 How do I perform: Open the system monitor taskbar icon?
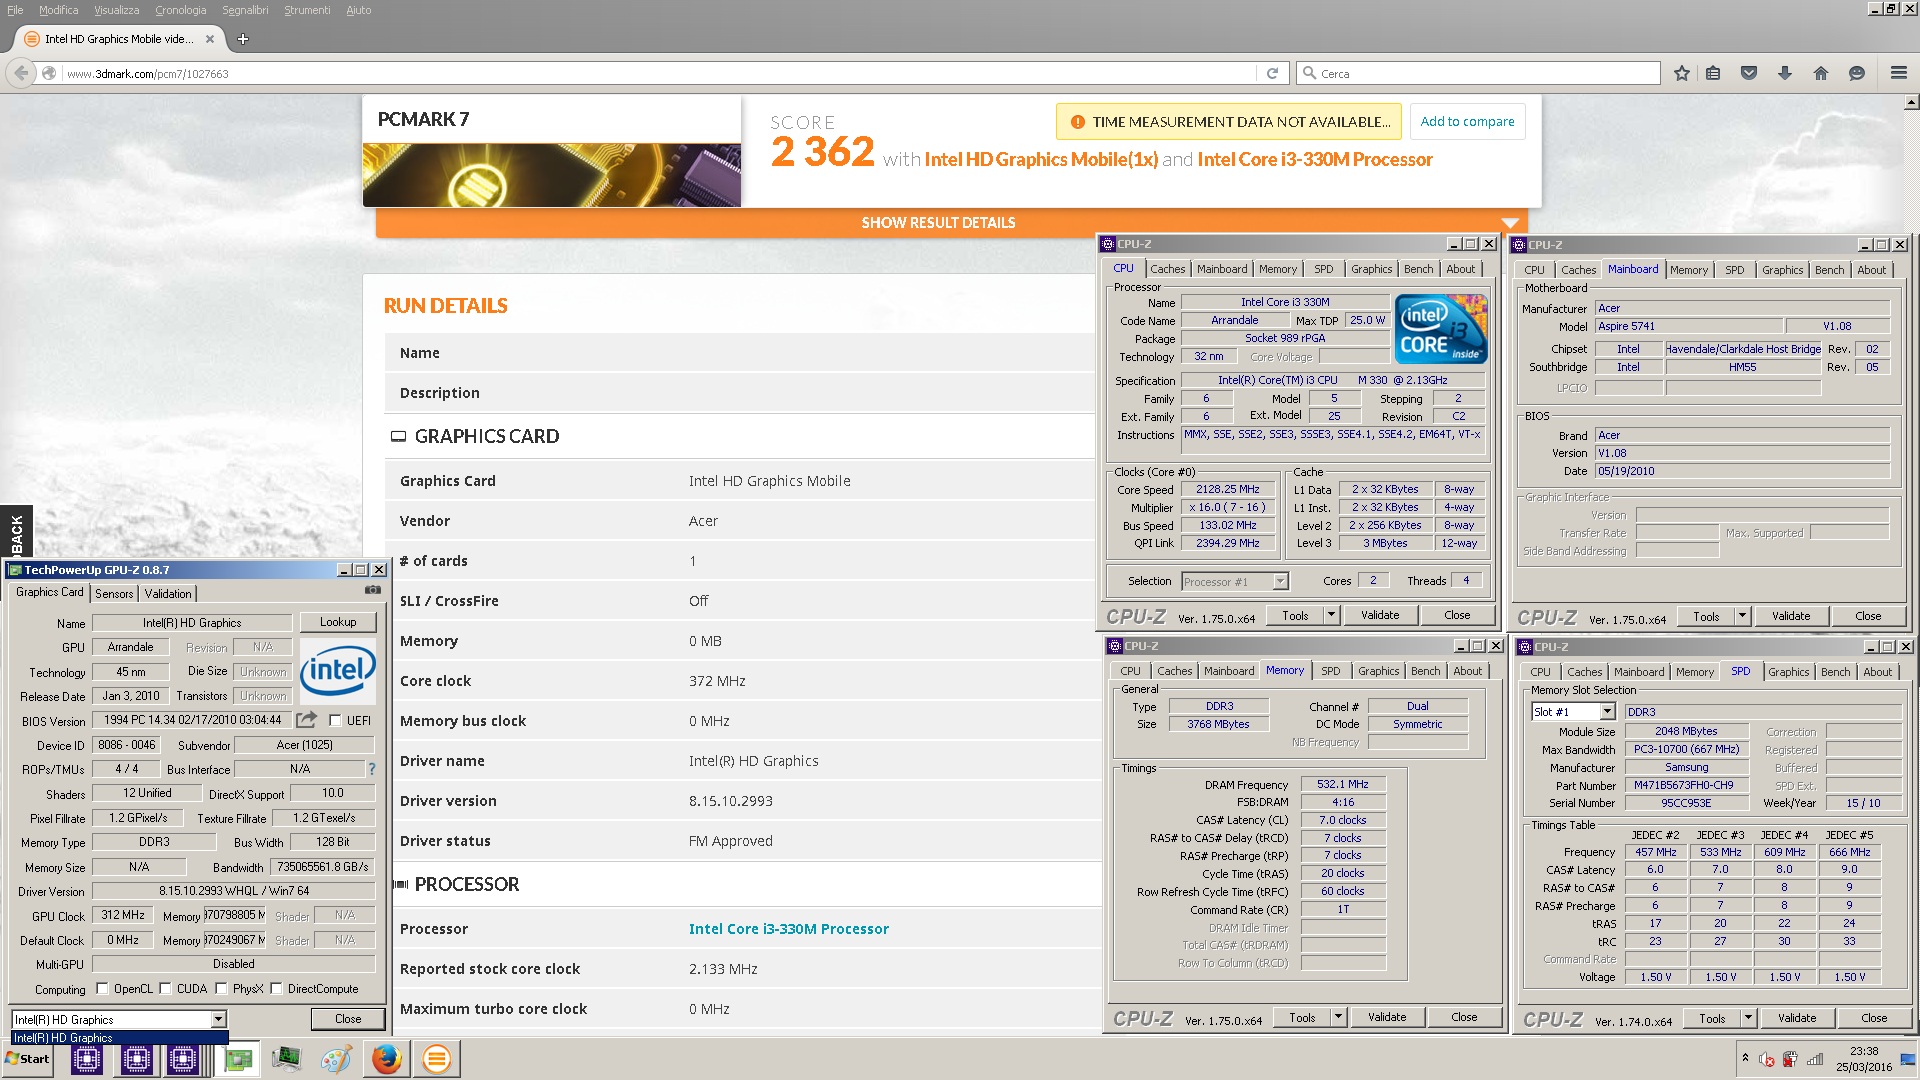pos(287,1059)
